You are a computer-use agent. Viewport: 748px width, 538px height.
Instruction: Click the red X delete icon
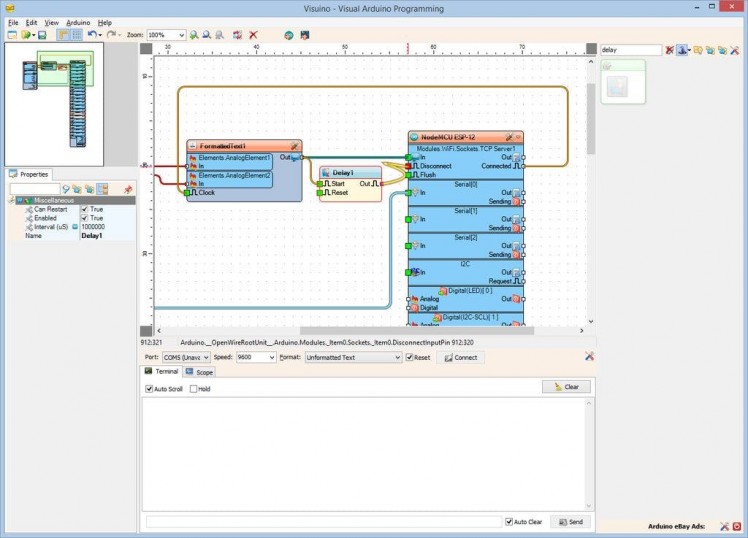click(x=253, y=35)
